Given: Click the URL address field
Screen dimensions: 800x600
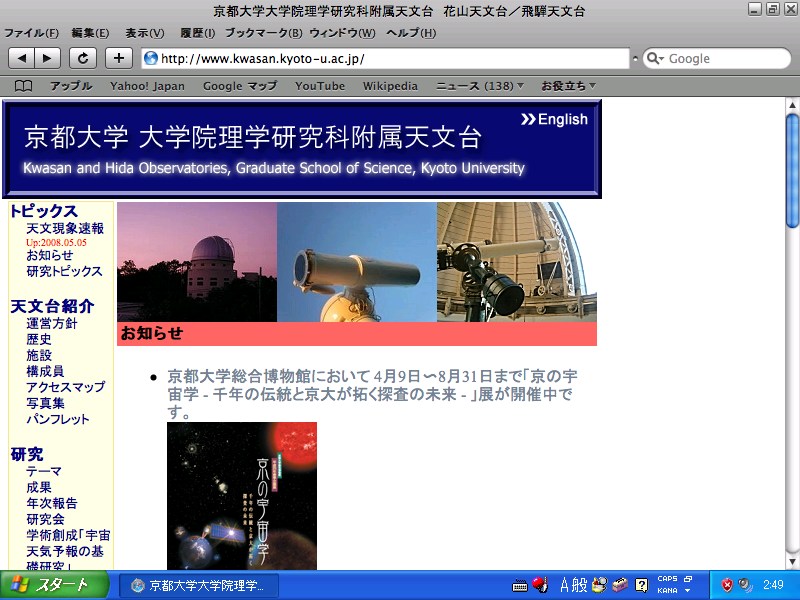Looking at the screenshot, I should pos(385,58).
